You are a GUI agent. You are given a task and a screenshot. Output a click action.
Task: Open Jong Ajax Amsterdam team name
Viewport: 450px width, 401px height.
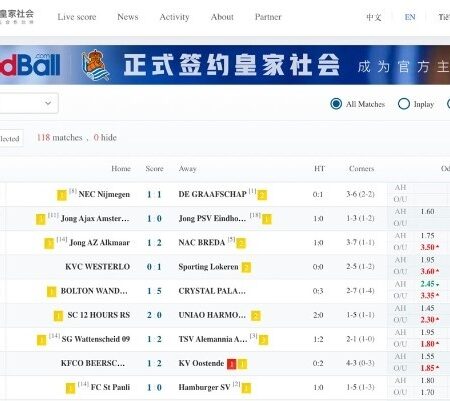95,219
